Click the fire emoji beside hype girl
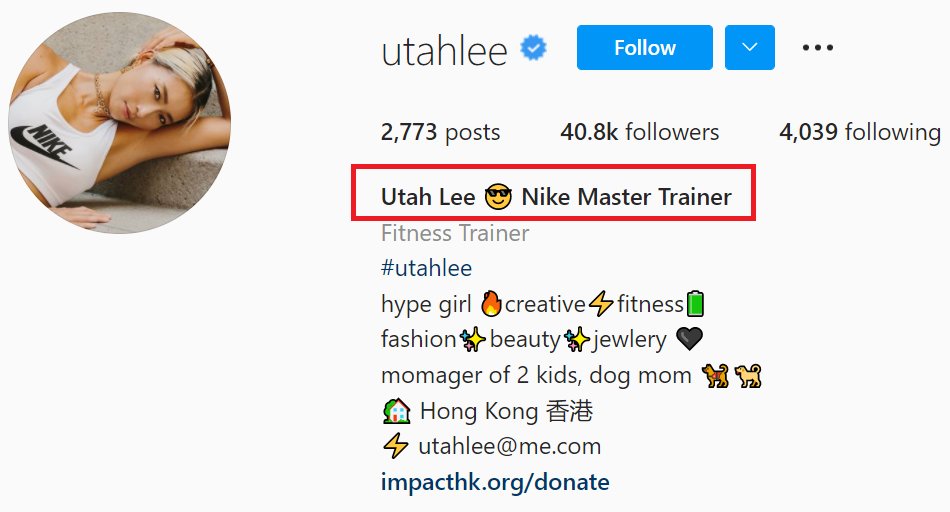Image resolution: width=950 pixels, height=512 pixels. point(491,304)
